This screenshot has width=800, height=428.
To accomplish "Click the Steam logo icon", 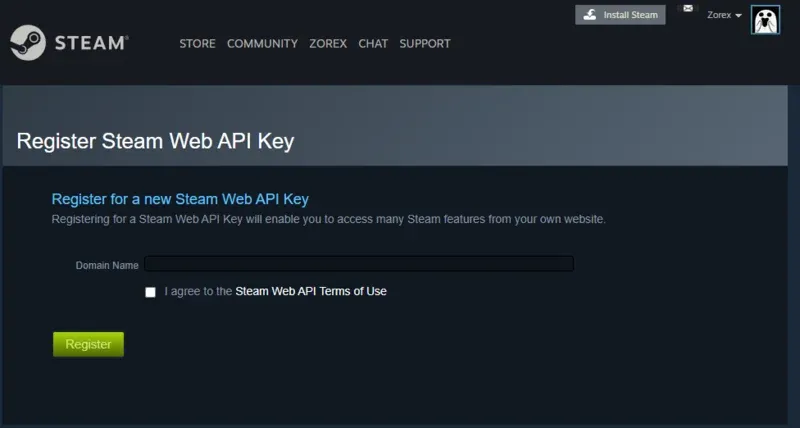I will pyautogui.click(x=28, y=43).
